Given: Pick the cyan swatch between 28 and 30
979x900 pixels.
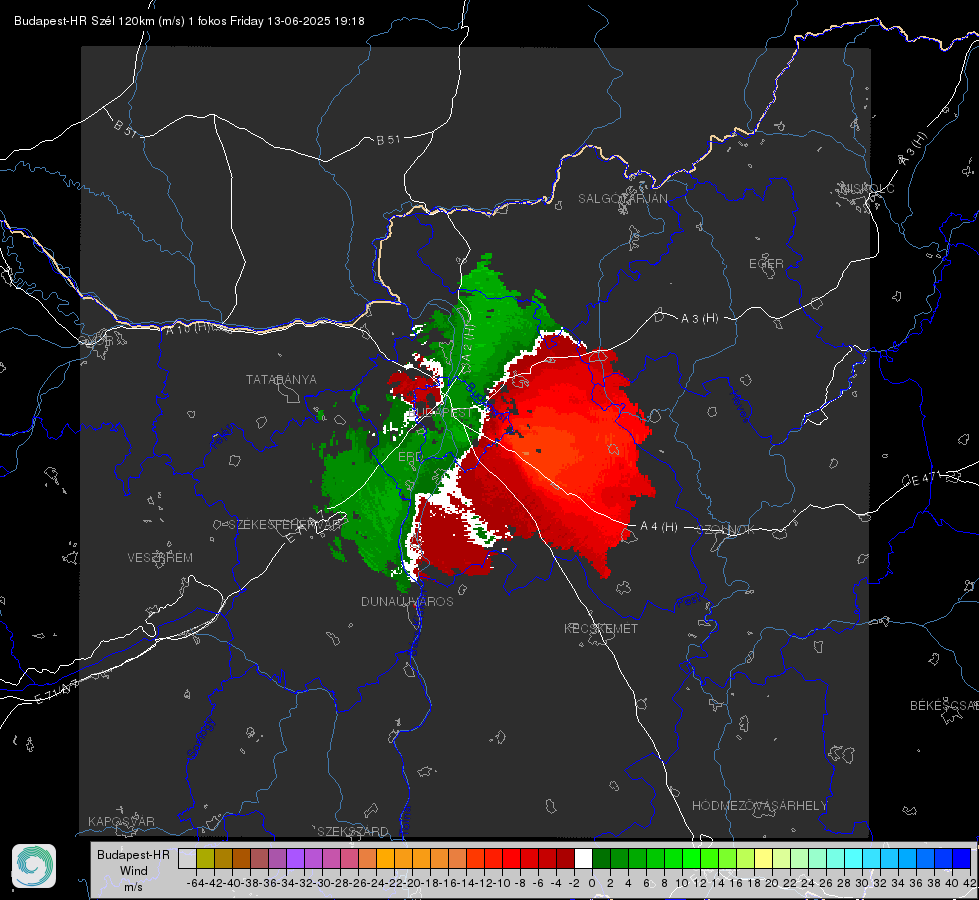Looking at the screenshot, I should click(x=853, y=859).
